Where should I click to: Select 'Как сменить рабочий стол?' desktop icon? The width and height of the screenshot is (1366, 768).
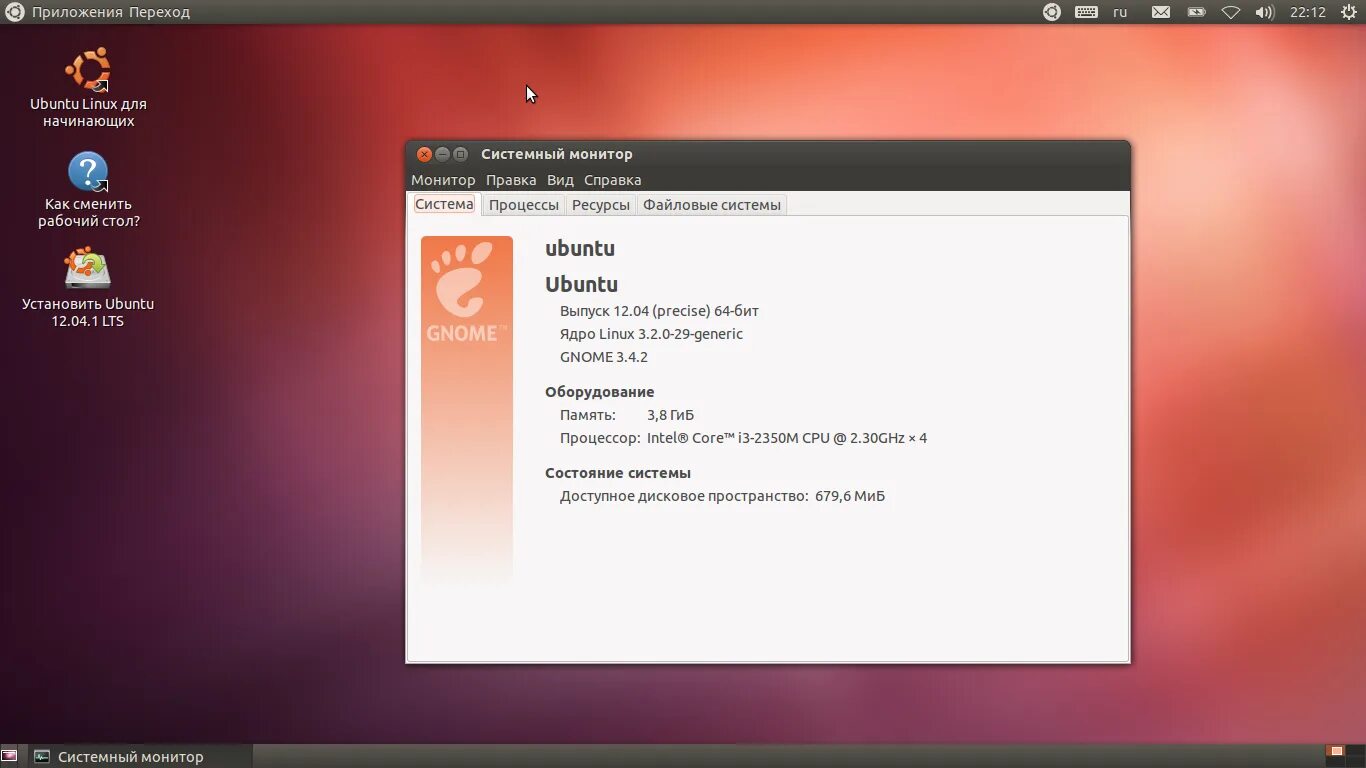[x=88, y=190]
